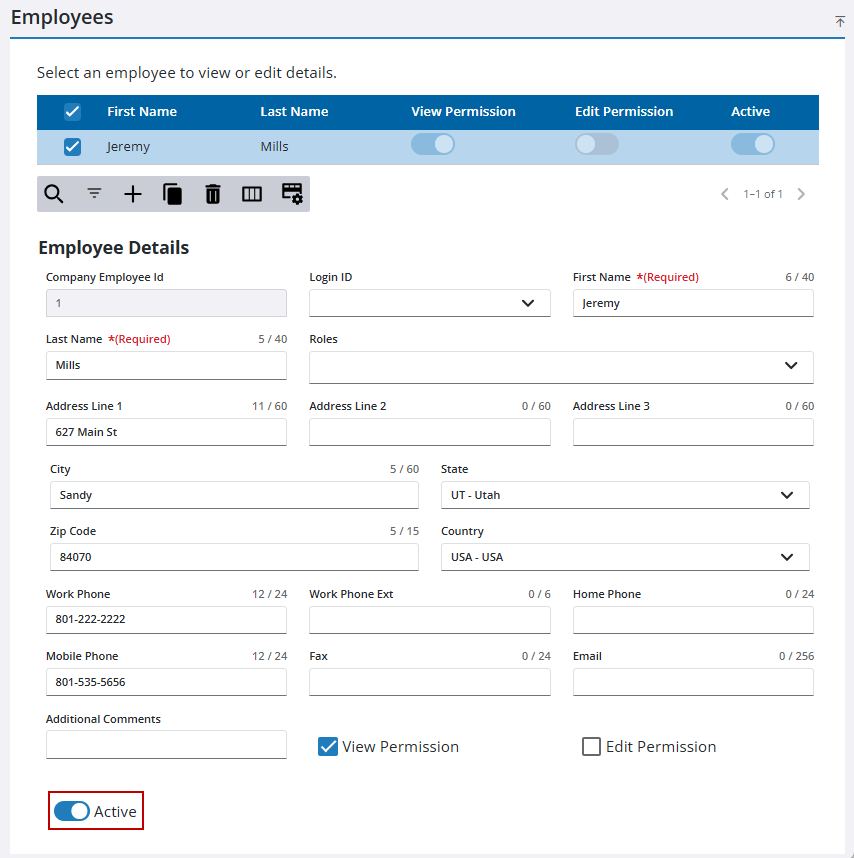Go to the previous page of results

[x=724, y=193]
